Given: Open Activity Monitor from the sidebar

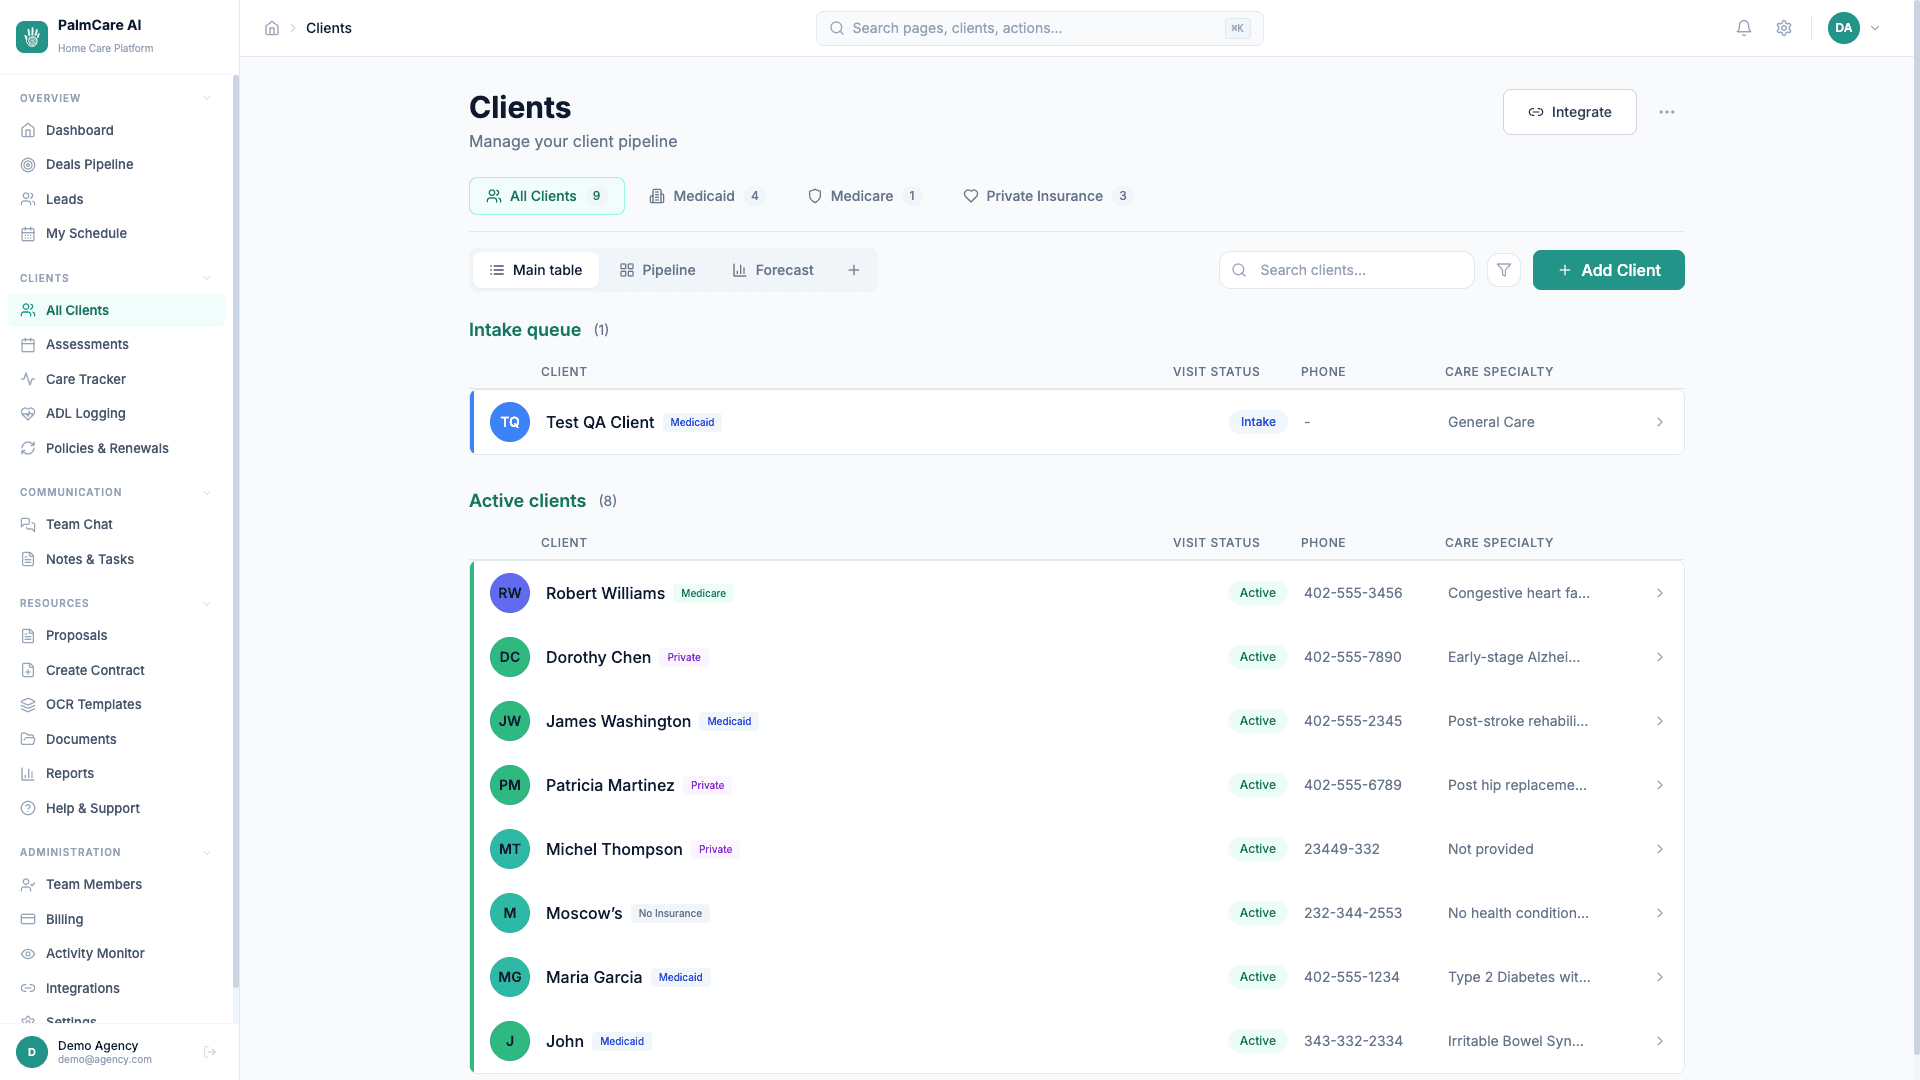Looking at the screenshot, I should [95, 953].
